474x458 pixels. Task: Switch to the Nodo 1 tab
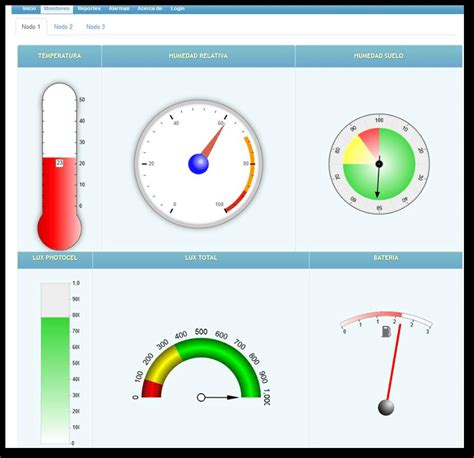click(x=31, y=27)
